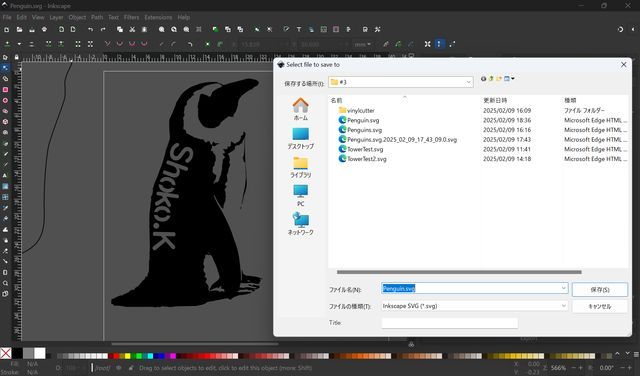
Task: Click the Insert new nodes icon
Action: 7,44
